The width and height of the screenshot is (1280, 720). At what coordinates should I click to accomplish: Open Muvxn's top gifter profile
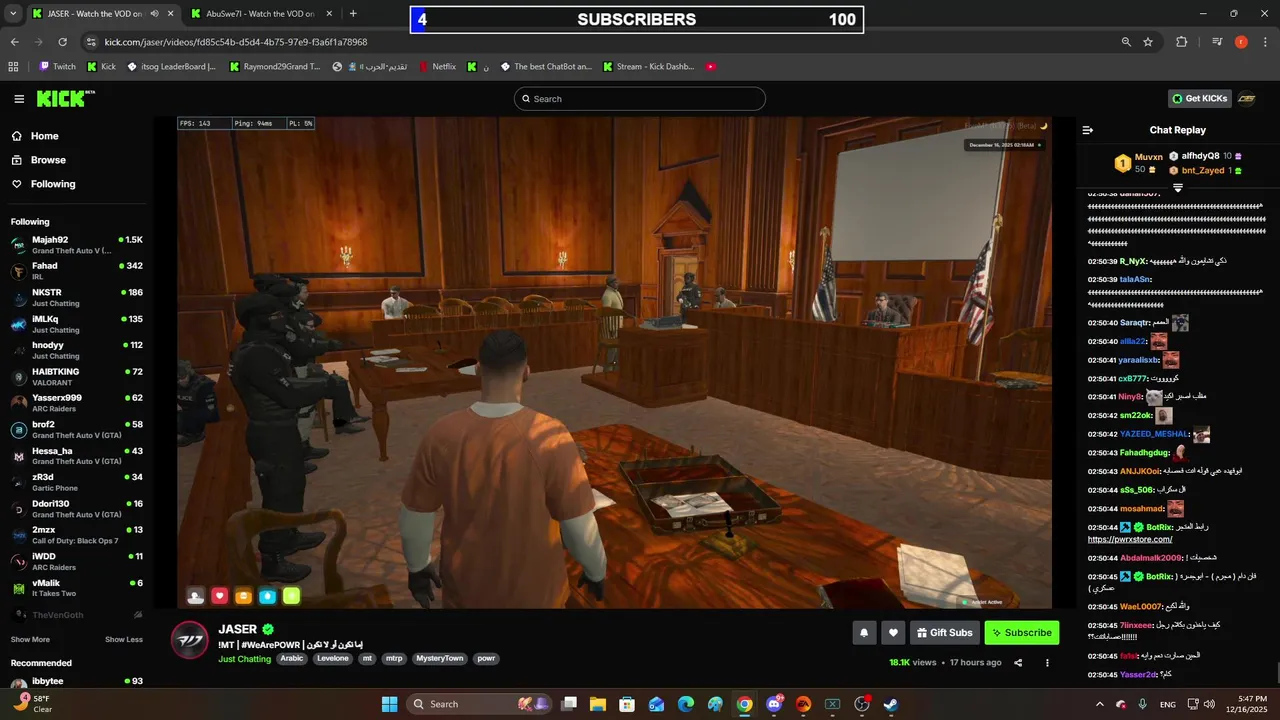(1149, 157)
